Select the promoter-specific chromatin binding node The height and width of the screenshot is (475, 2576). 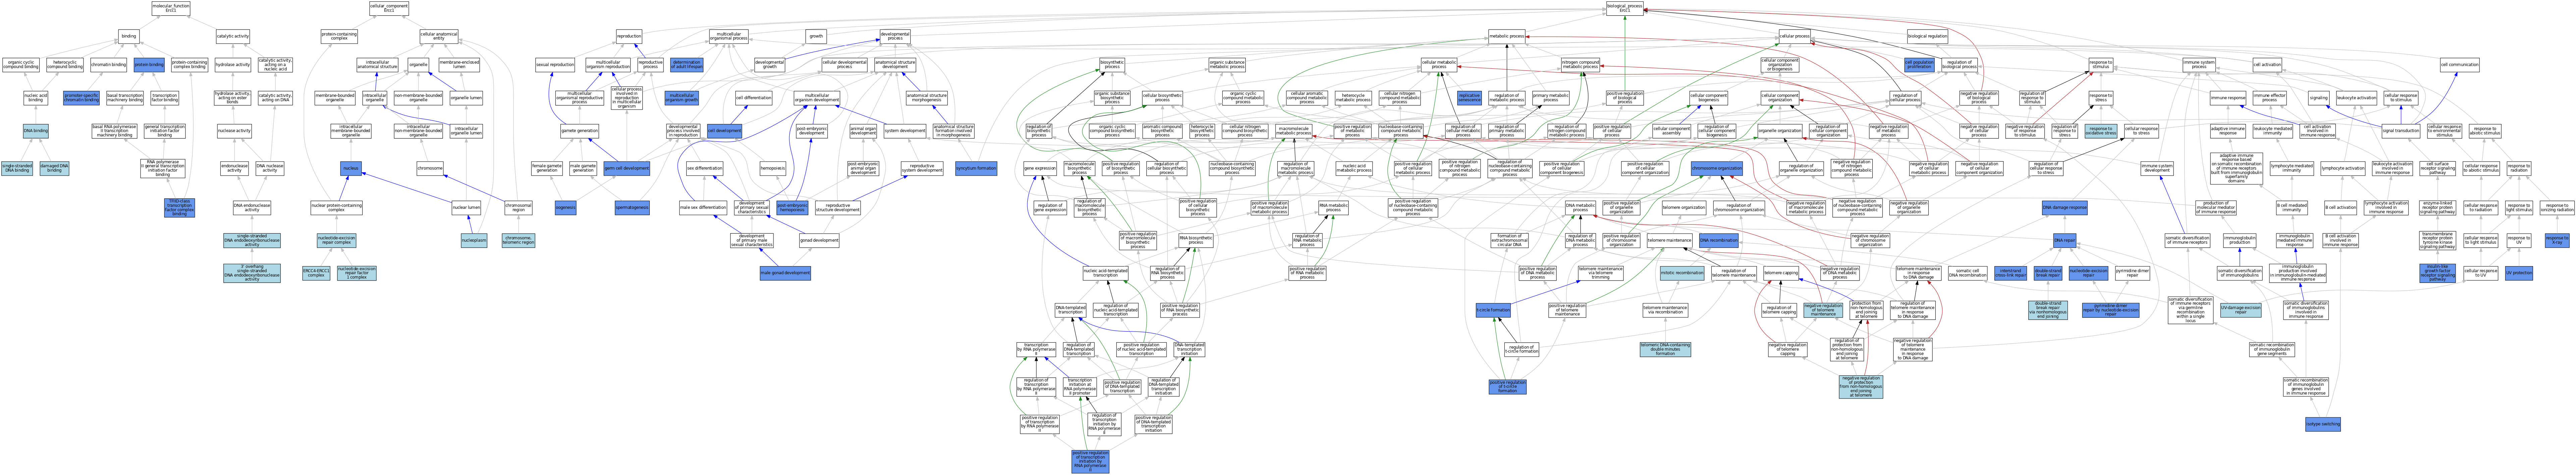pyautogui.click(x=81, y=98)
